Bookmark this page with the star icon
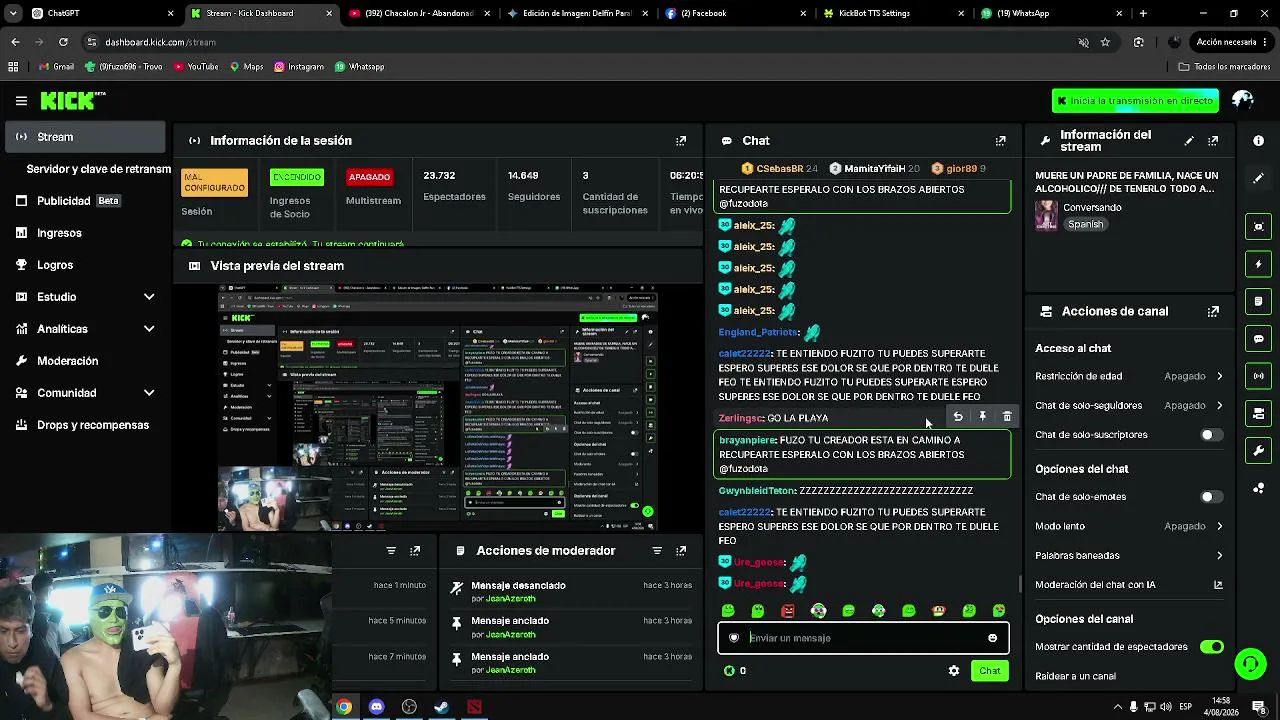 [x=1105, y=42]
